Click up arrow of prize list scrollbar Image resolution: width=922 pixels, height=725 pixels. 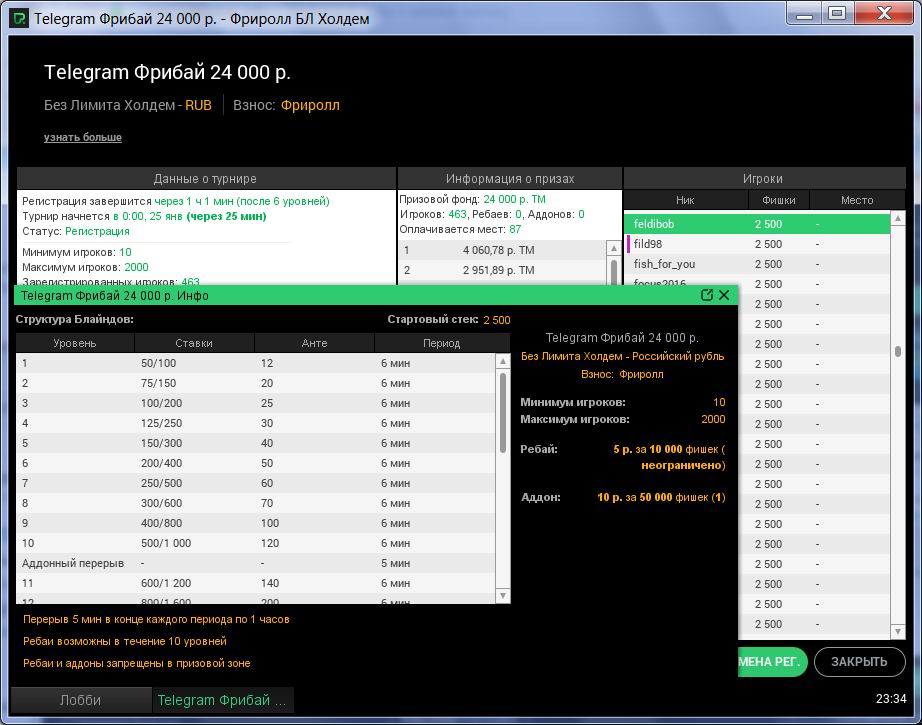tap(614, 249)
